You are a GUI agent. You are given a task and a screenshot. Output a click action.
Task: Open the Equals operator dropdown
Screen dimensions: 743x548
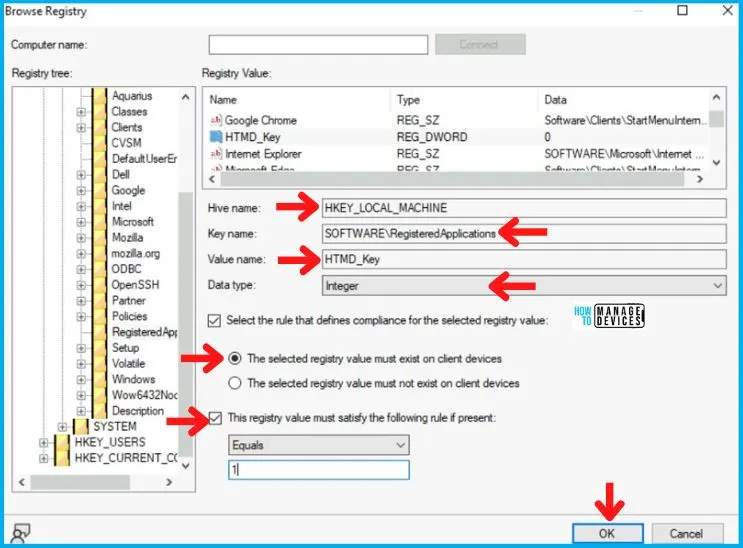(x=319, y=444)
